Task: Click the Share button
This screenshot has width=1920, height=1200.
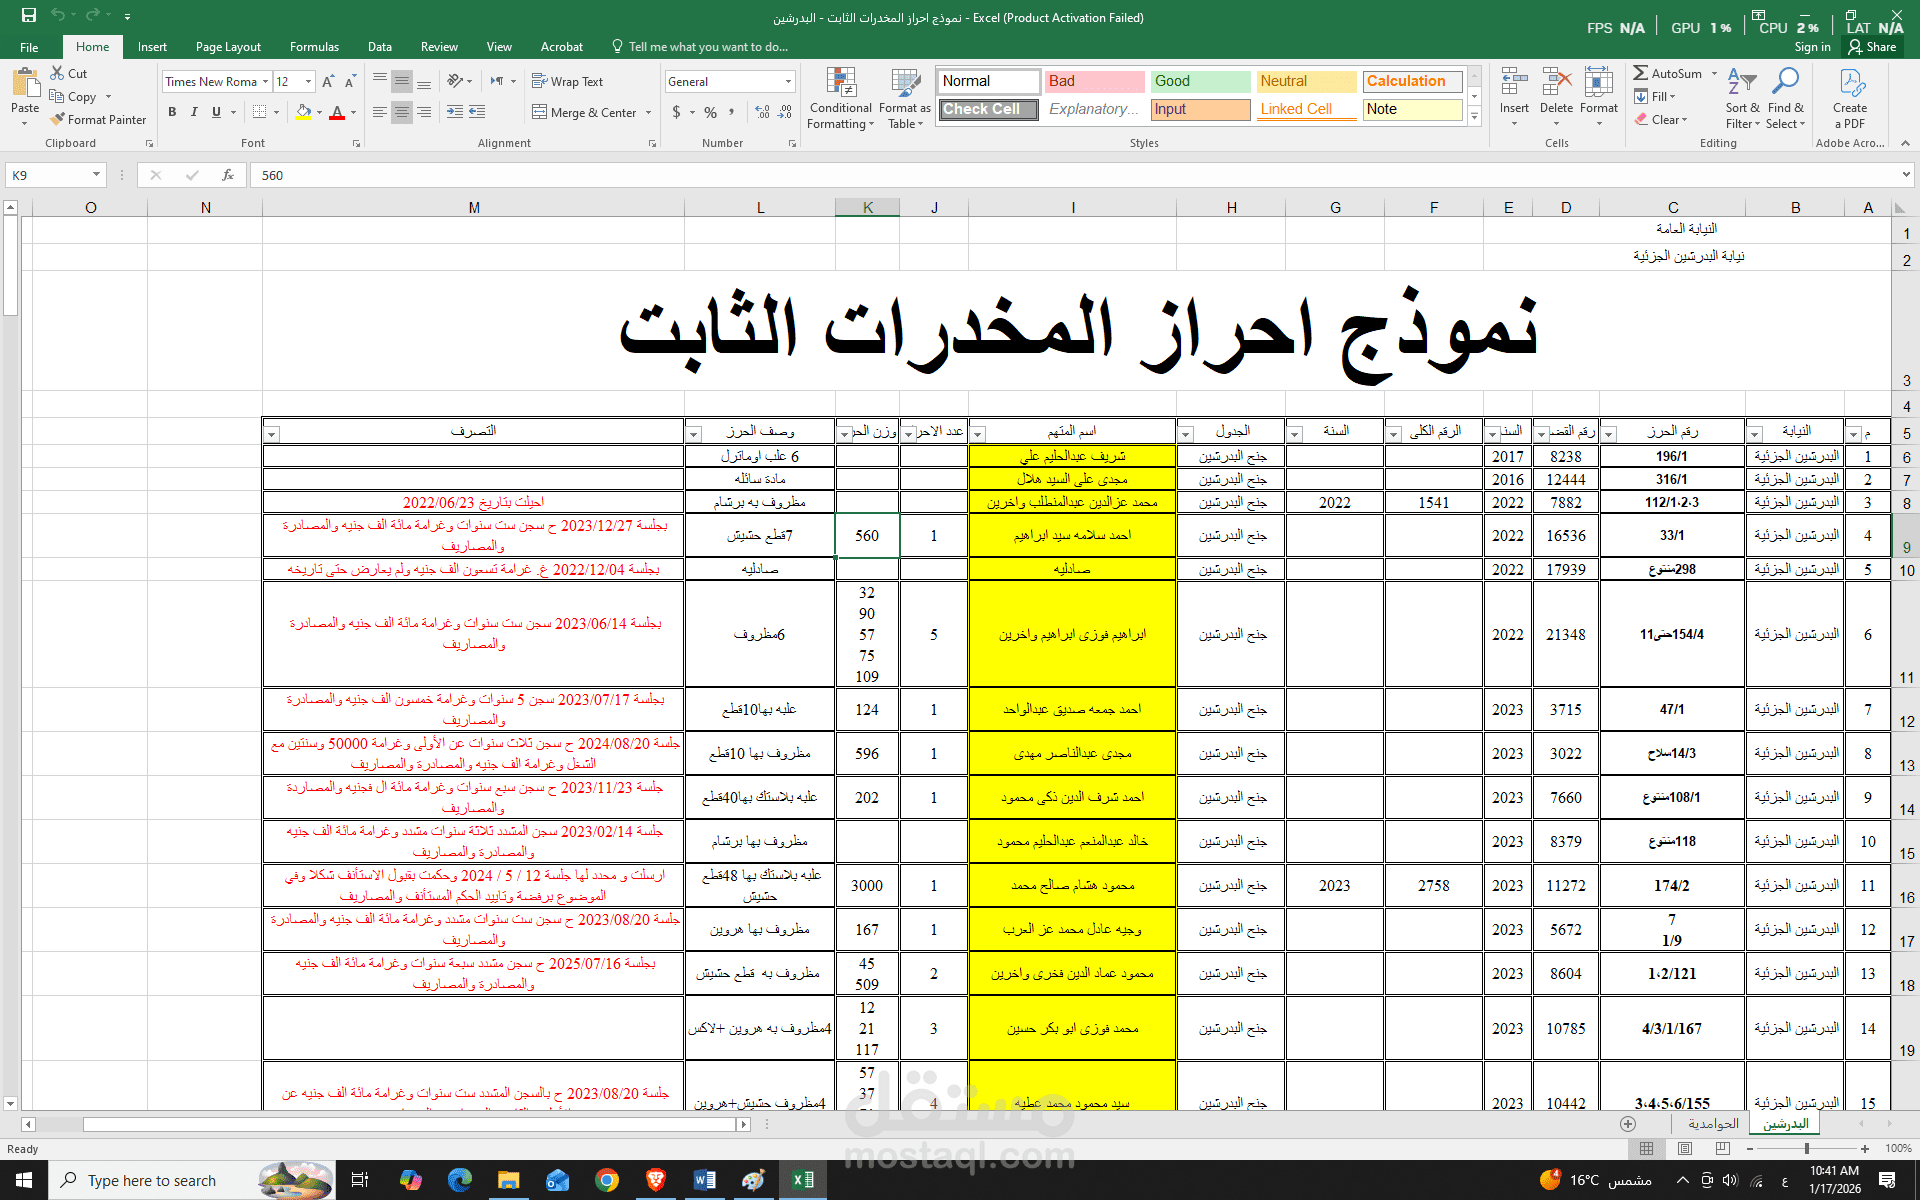Action: click(1872, 47)
